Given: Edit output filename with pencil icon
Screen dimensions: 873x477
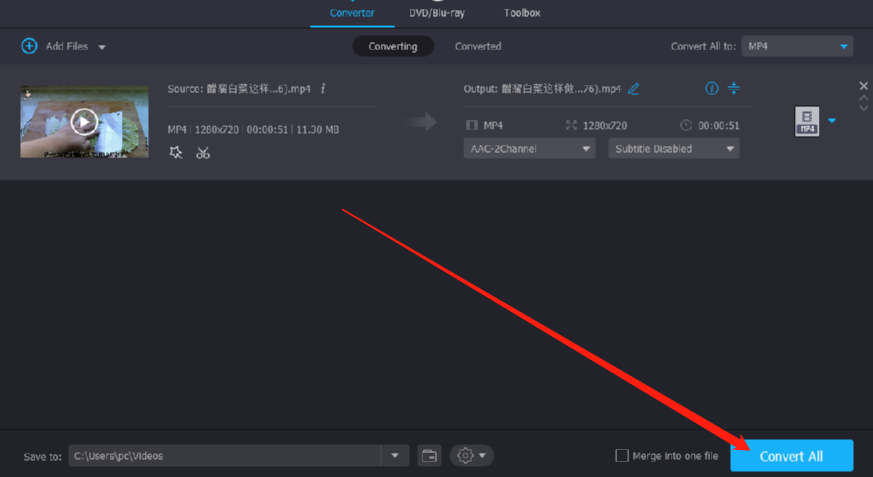Looking at the screenshot, I should coord(633,89).
